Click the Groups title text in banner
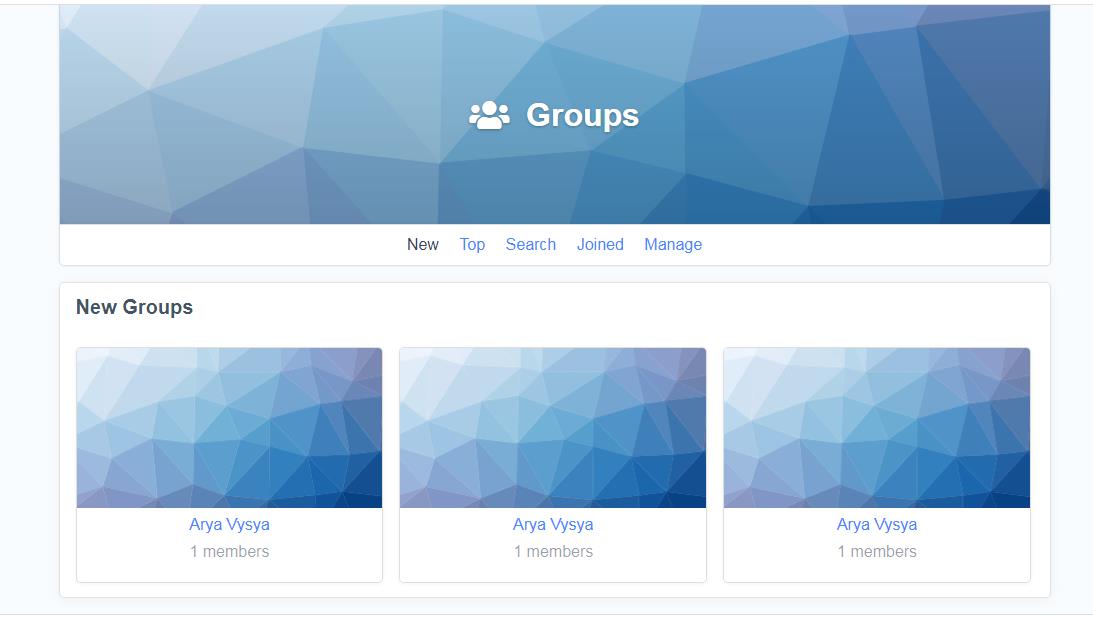Image resolution: width=1093 pixels, height=621 pixels. (582, 116)
